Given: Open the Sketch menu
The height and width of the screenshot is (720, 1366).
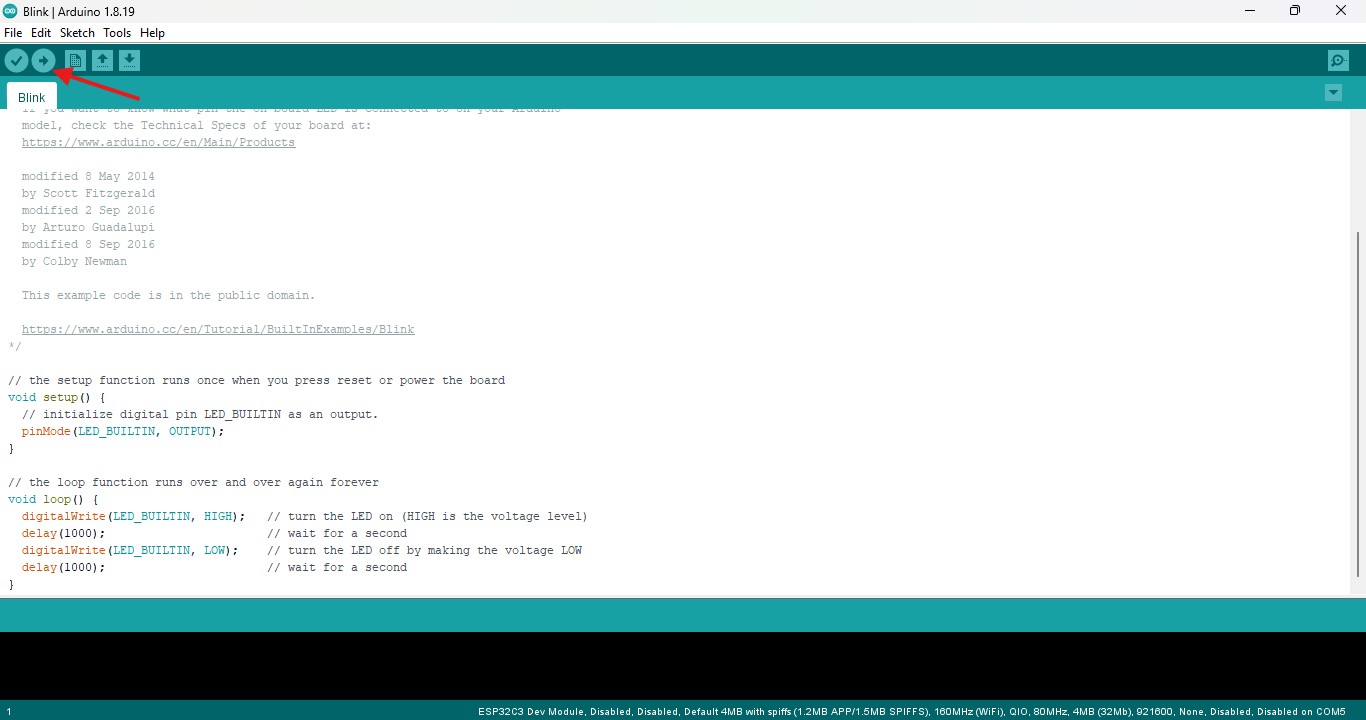Looking at the screenshot, I should coord(77,33).
